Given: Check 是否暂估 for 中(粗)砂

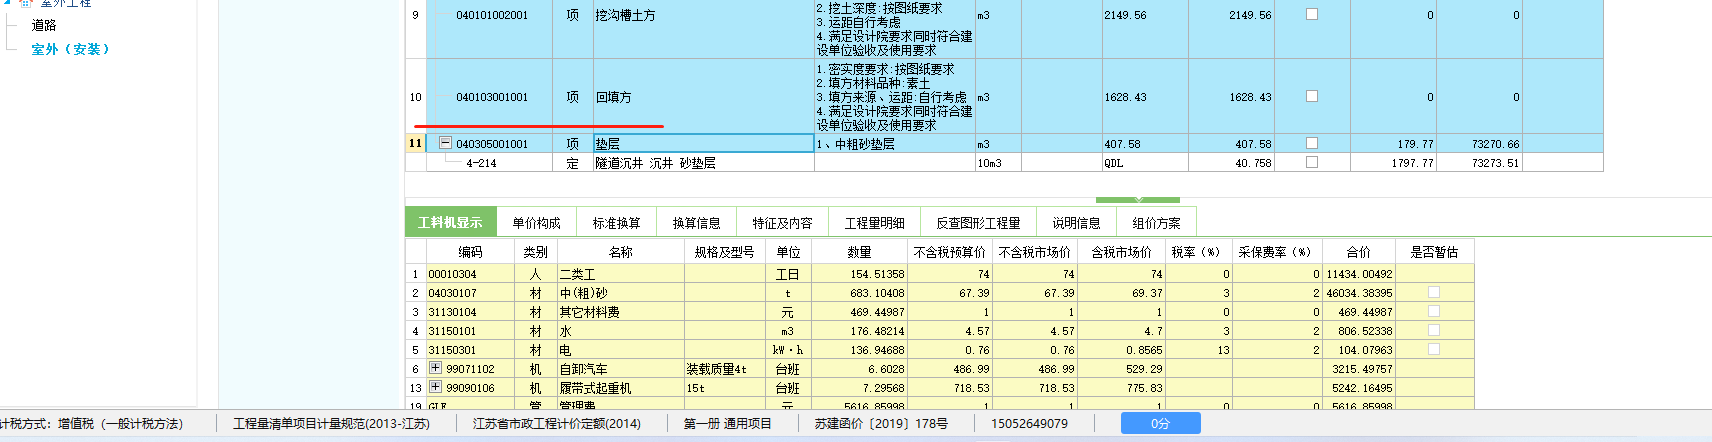Looking at the screenshot, I should pos(1434,292).
